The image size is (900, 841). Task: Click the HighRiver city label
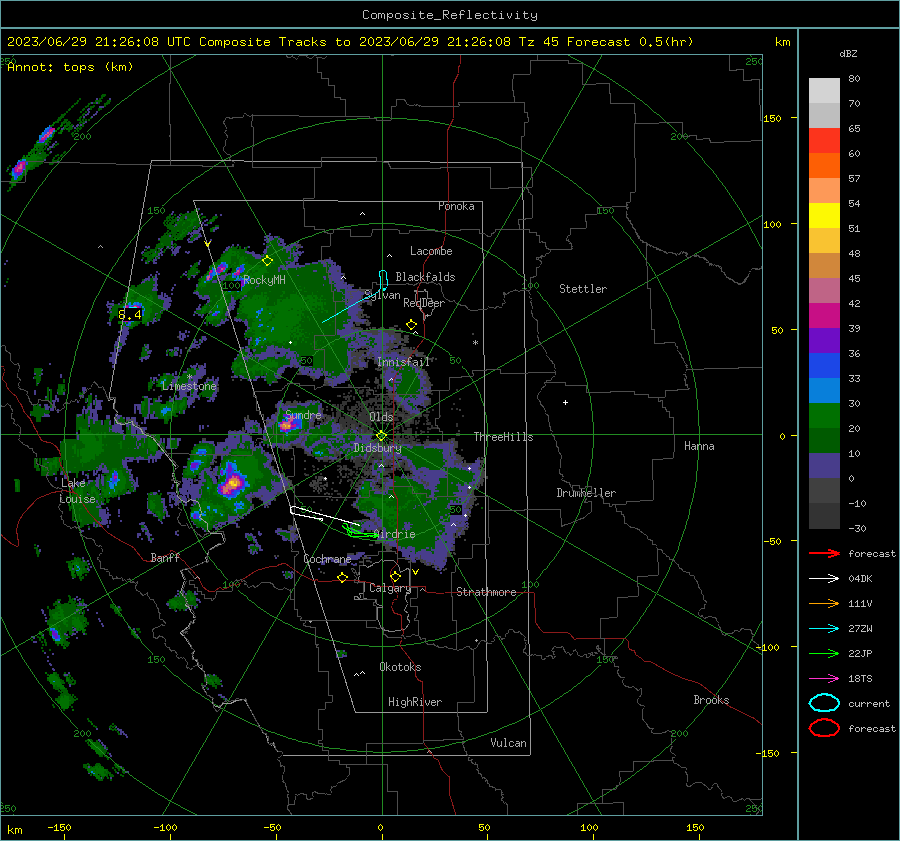pyautogui.click(x=415, y=702)
